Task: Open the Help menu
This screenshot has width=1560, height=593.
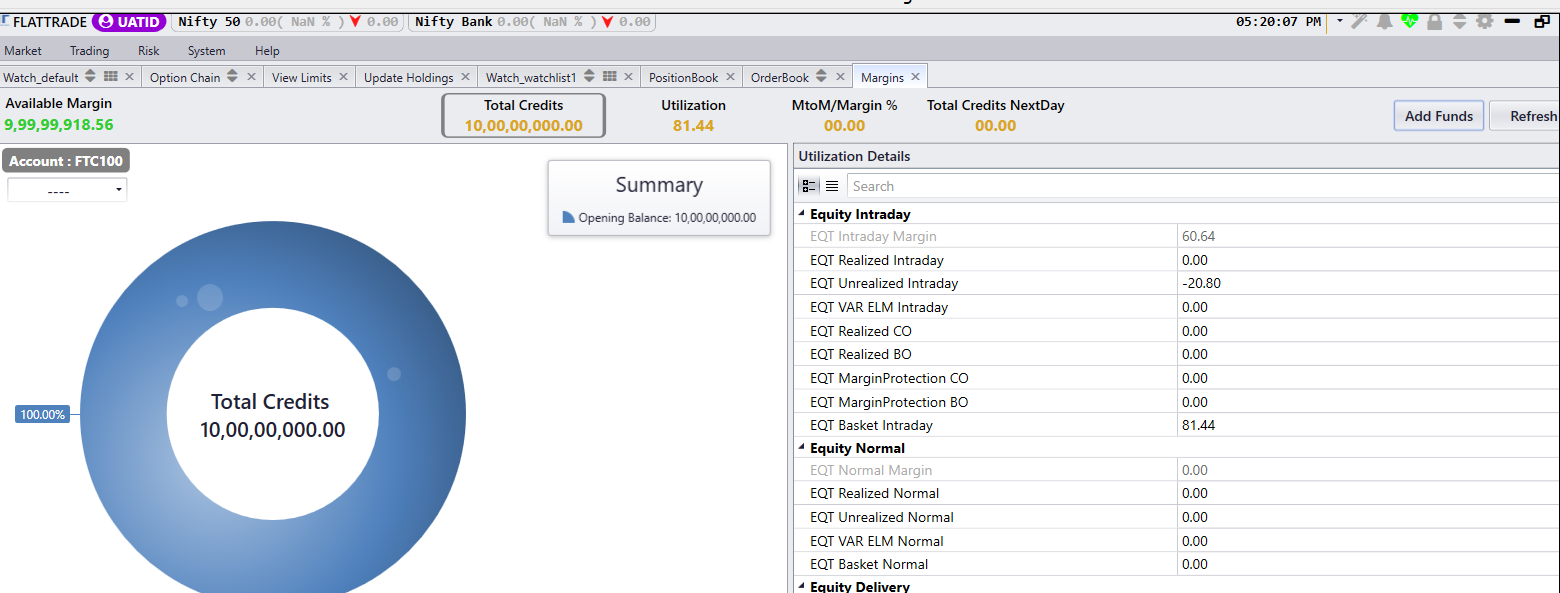Action: pos(267,50)
